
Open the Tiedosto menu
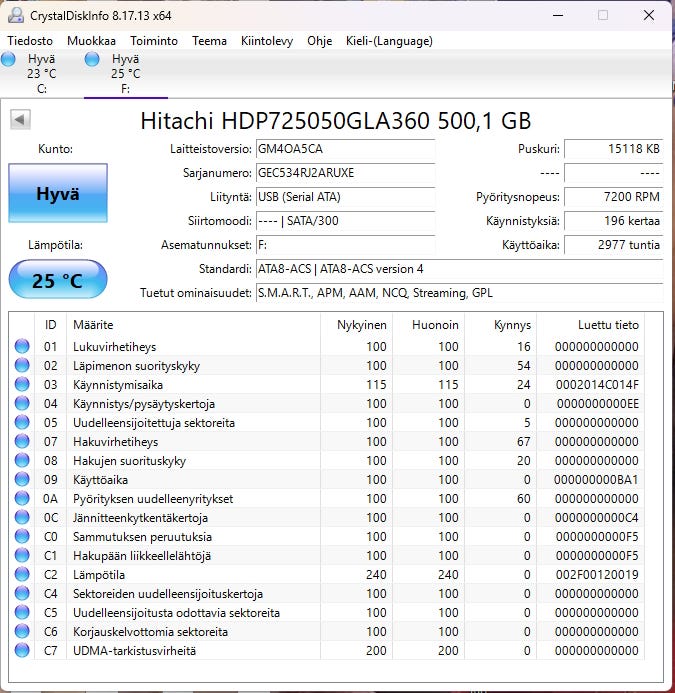[x=30, y=41]
